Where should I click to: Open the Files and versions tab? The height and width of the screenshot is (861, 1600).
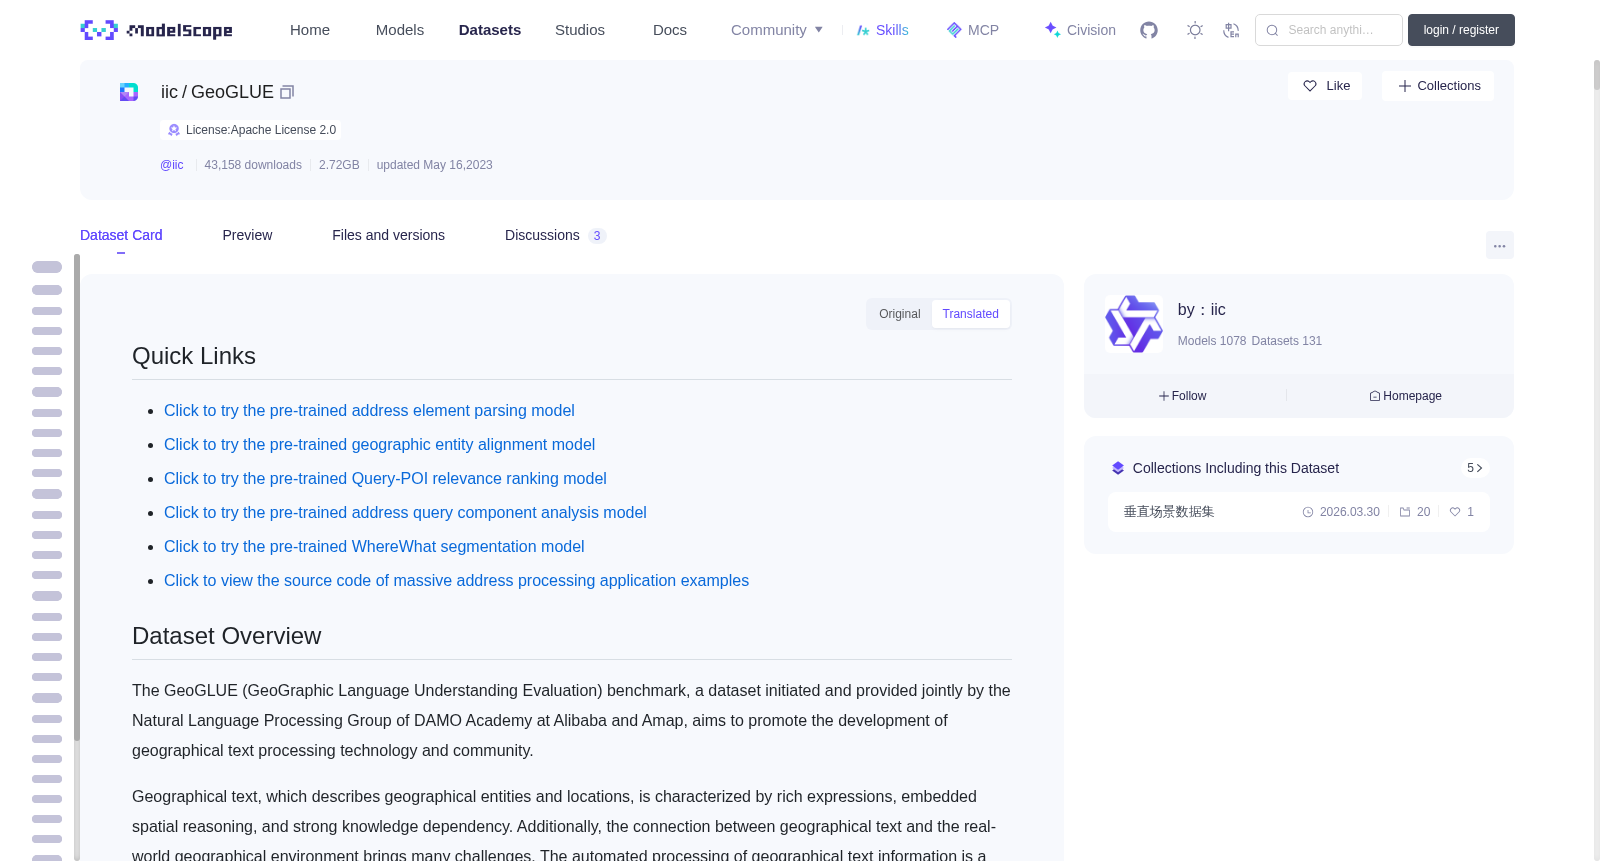388,235
